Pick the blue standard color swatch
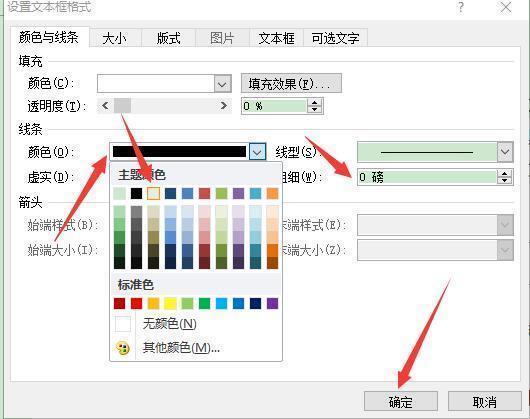Screen dimensions: 530x419 (x=238, y=303)
